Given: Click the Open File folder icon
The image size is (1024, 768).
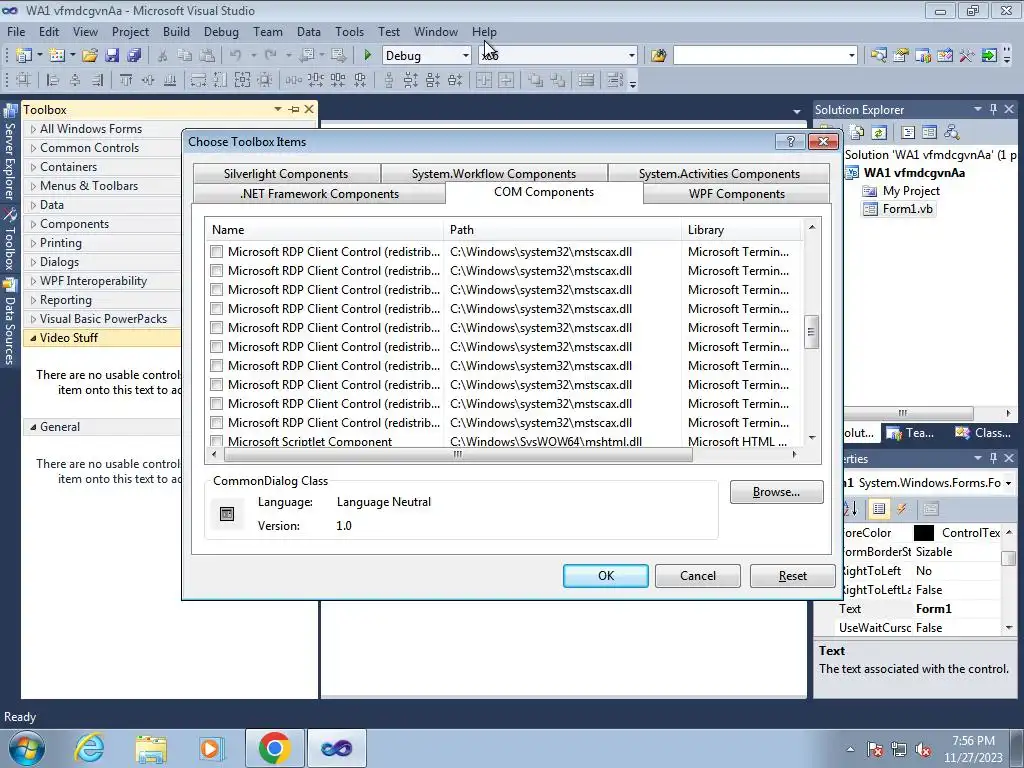Looking at the screenshot, I should (90, 56).
